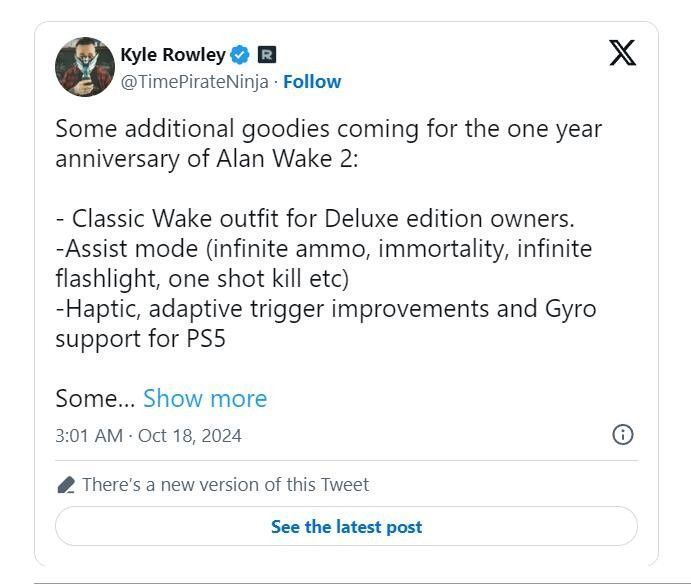The height and width of the screenshot is (584, 691).
Task: Open the info icon beside the timestamp
Action: [622, 434]
